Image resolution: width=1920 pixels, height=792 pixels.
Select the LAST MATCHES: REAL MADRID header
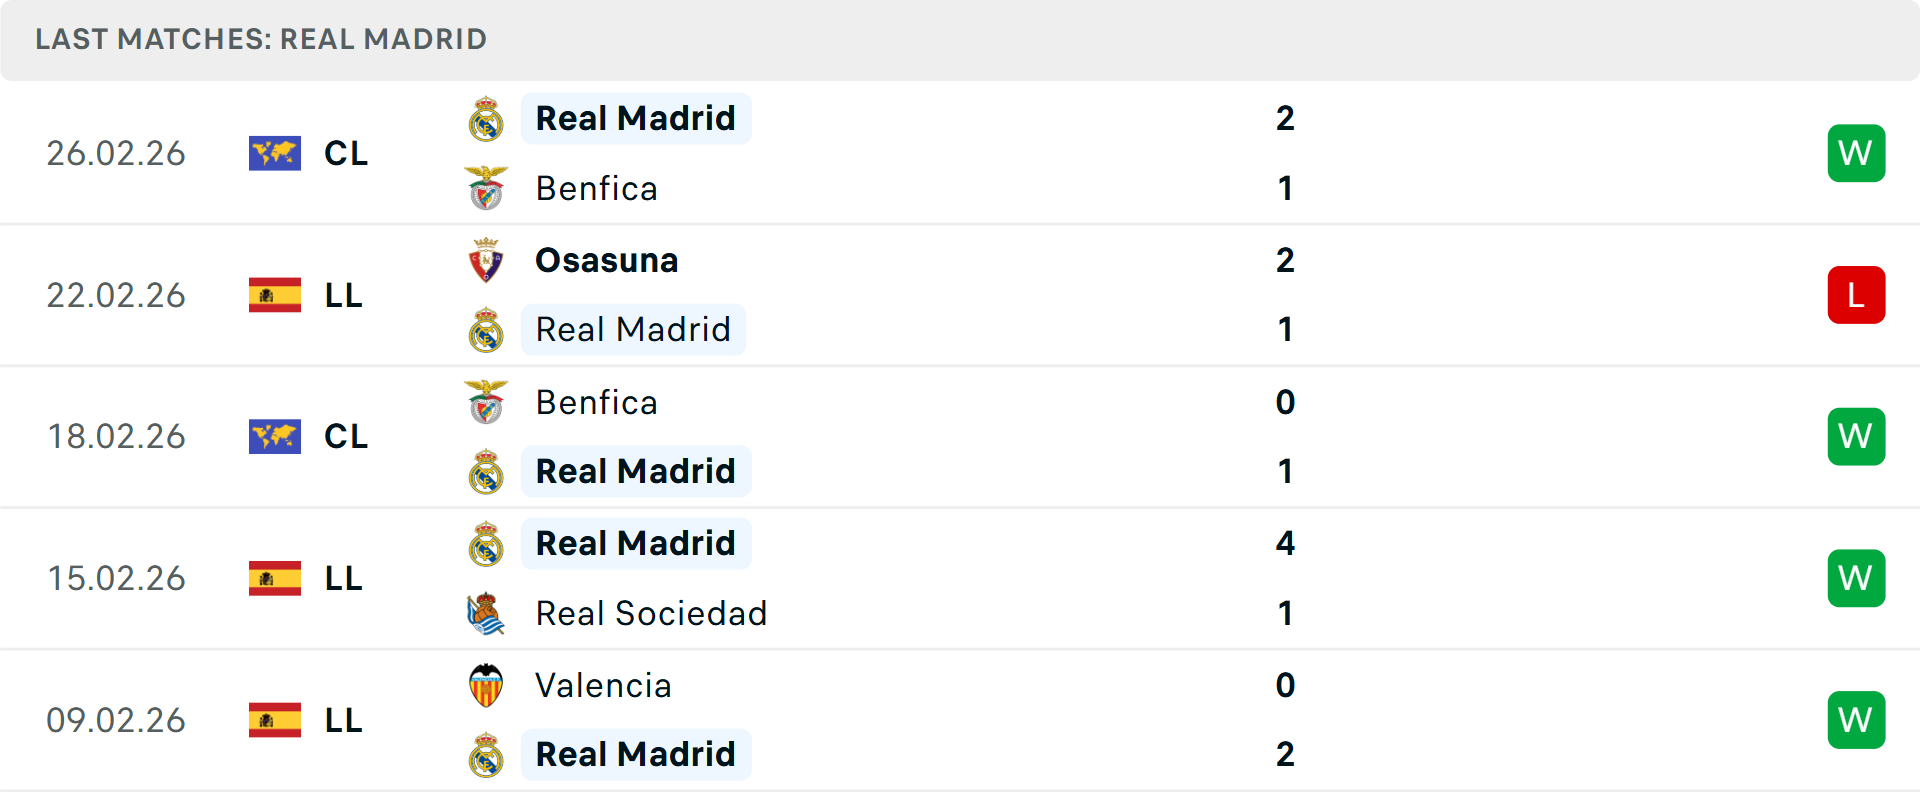(261, 39)
